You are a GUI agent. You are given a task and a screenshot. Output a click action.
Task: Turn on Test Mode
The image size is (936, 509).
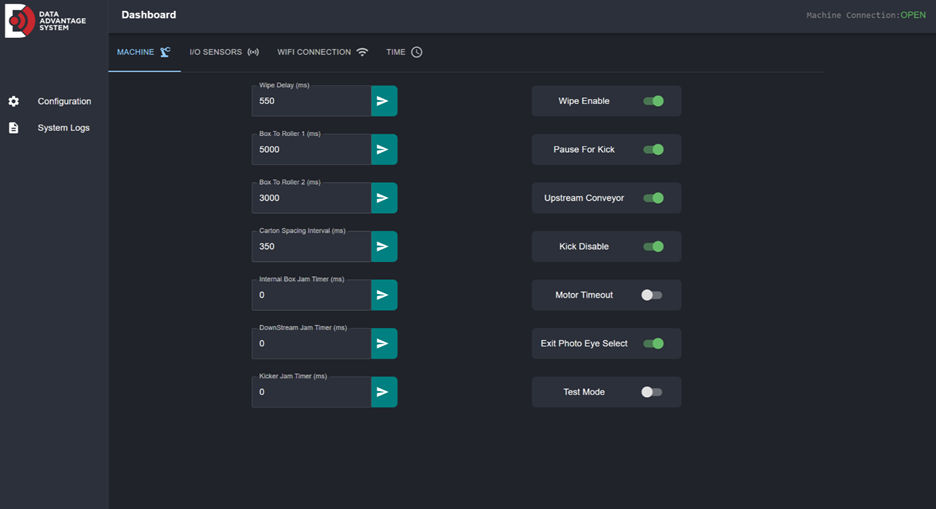[x=651, y=392]
